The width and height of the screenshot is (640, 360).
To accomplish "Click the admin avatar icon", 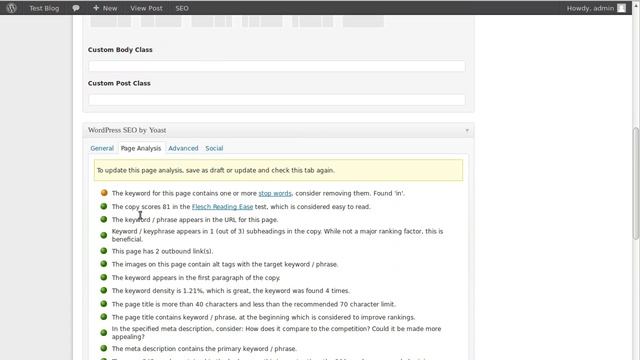I will click(x=621, y=8).
